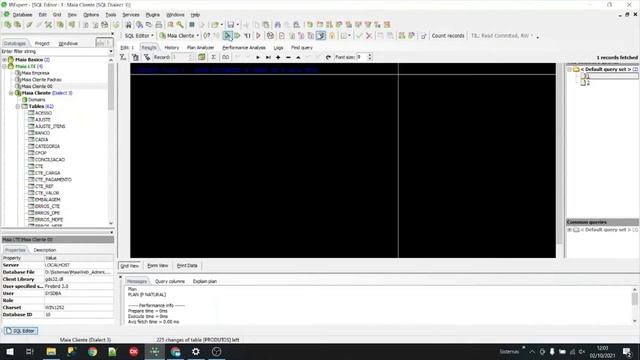The height and width of the screenshot is (360, 640).
Task: Adjust the Font size stepper arrows
Action: pos(369,57)
